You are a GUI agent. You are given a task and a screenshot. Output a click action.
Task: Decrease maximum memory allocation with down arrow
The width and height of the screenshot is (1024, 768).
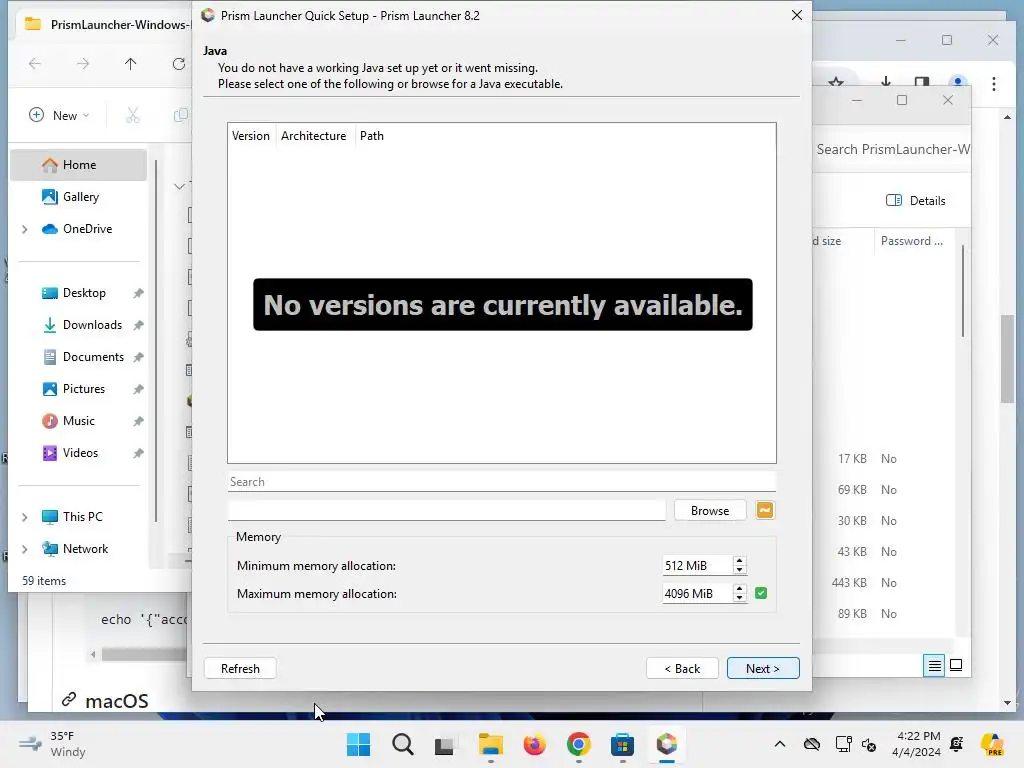(x=739, y=598)
